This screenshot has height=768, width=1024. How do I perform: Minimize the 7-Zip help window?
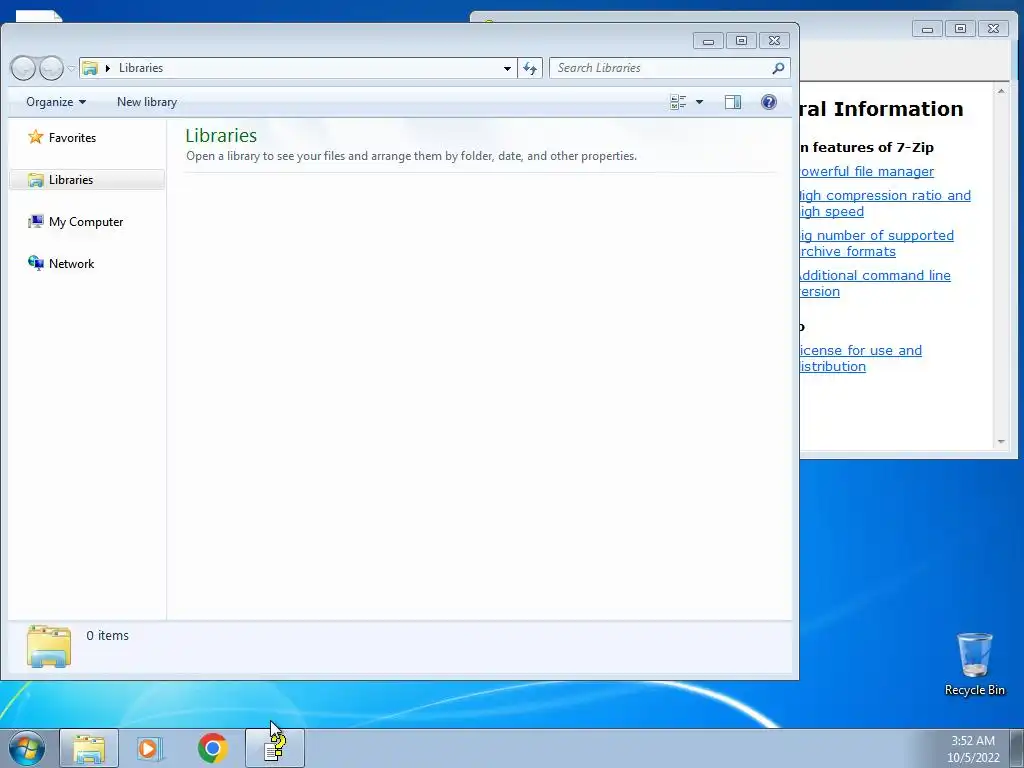[x=927, y=29]
